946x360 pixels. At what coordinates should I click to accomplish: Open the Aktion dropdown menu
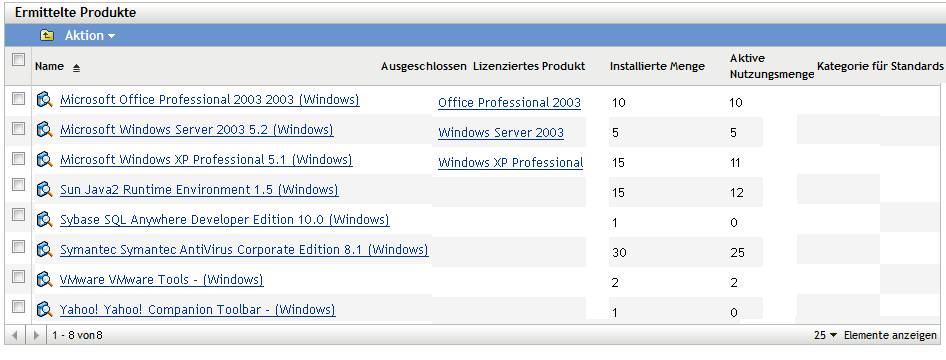point(90,36)
